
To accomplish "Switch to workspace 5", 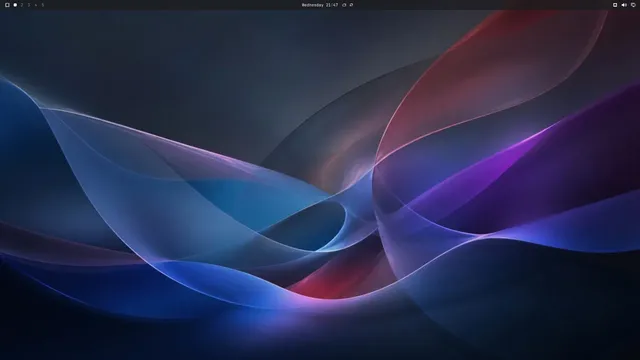I will (x=42, y=5).
